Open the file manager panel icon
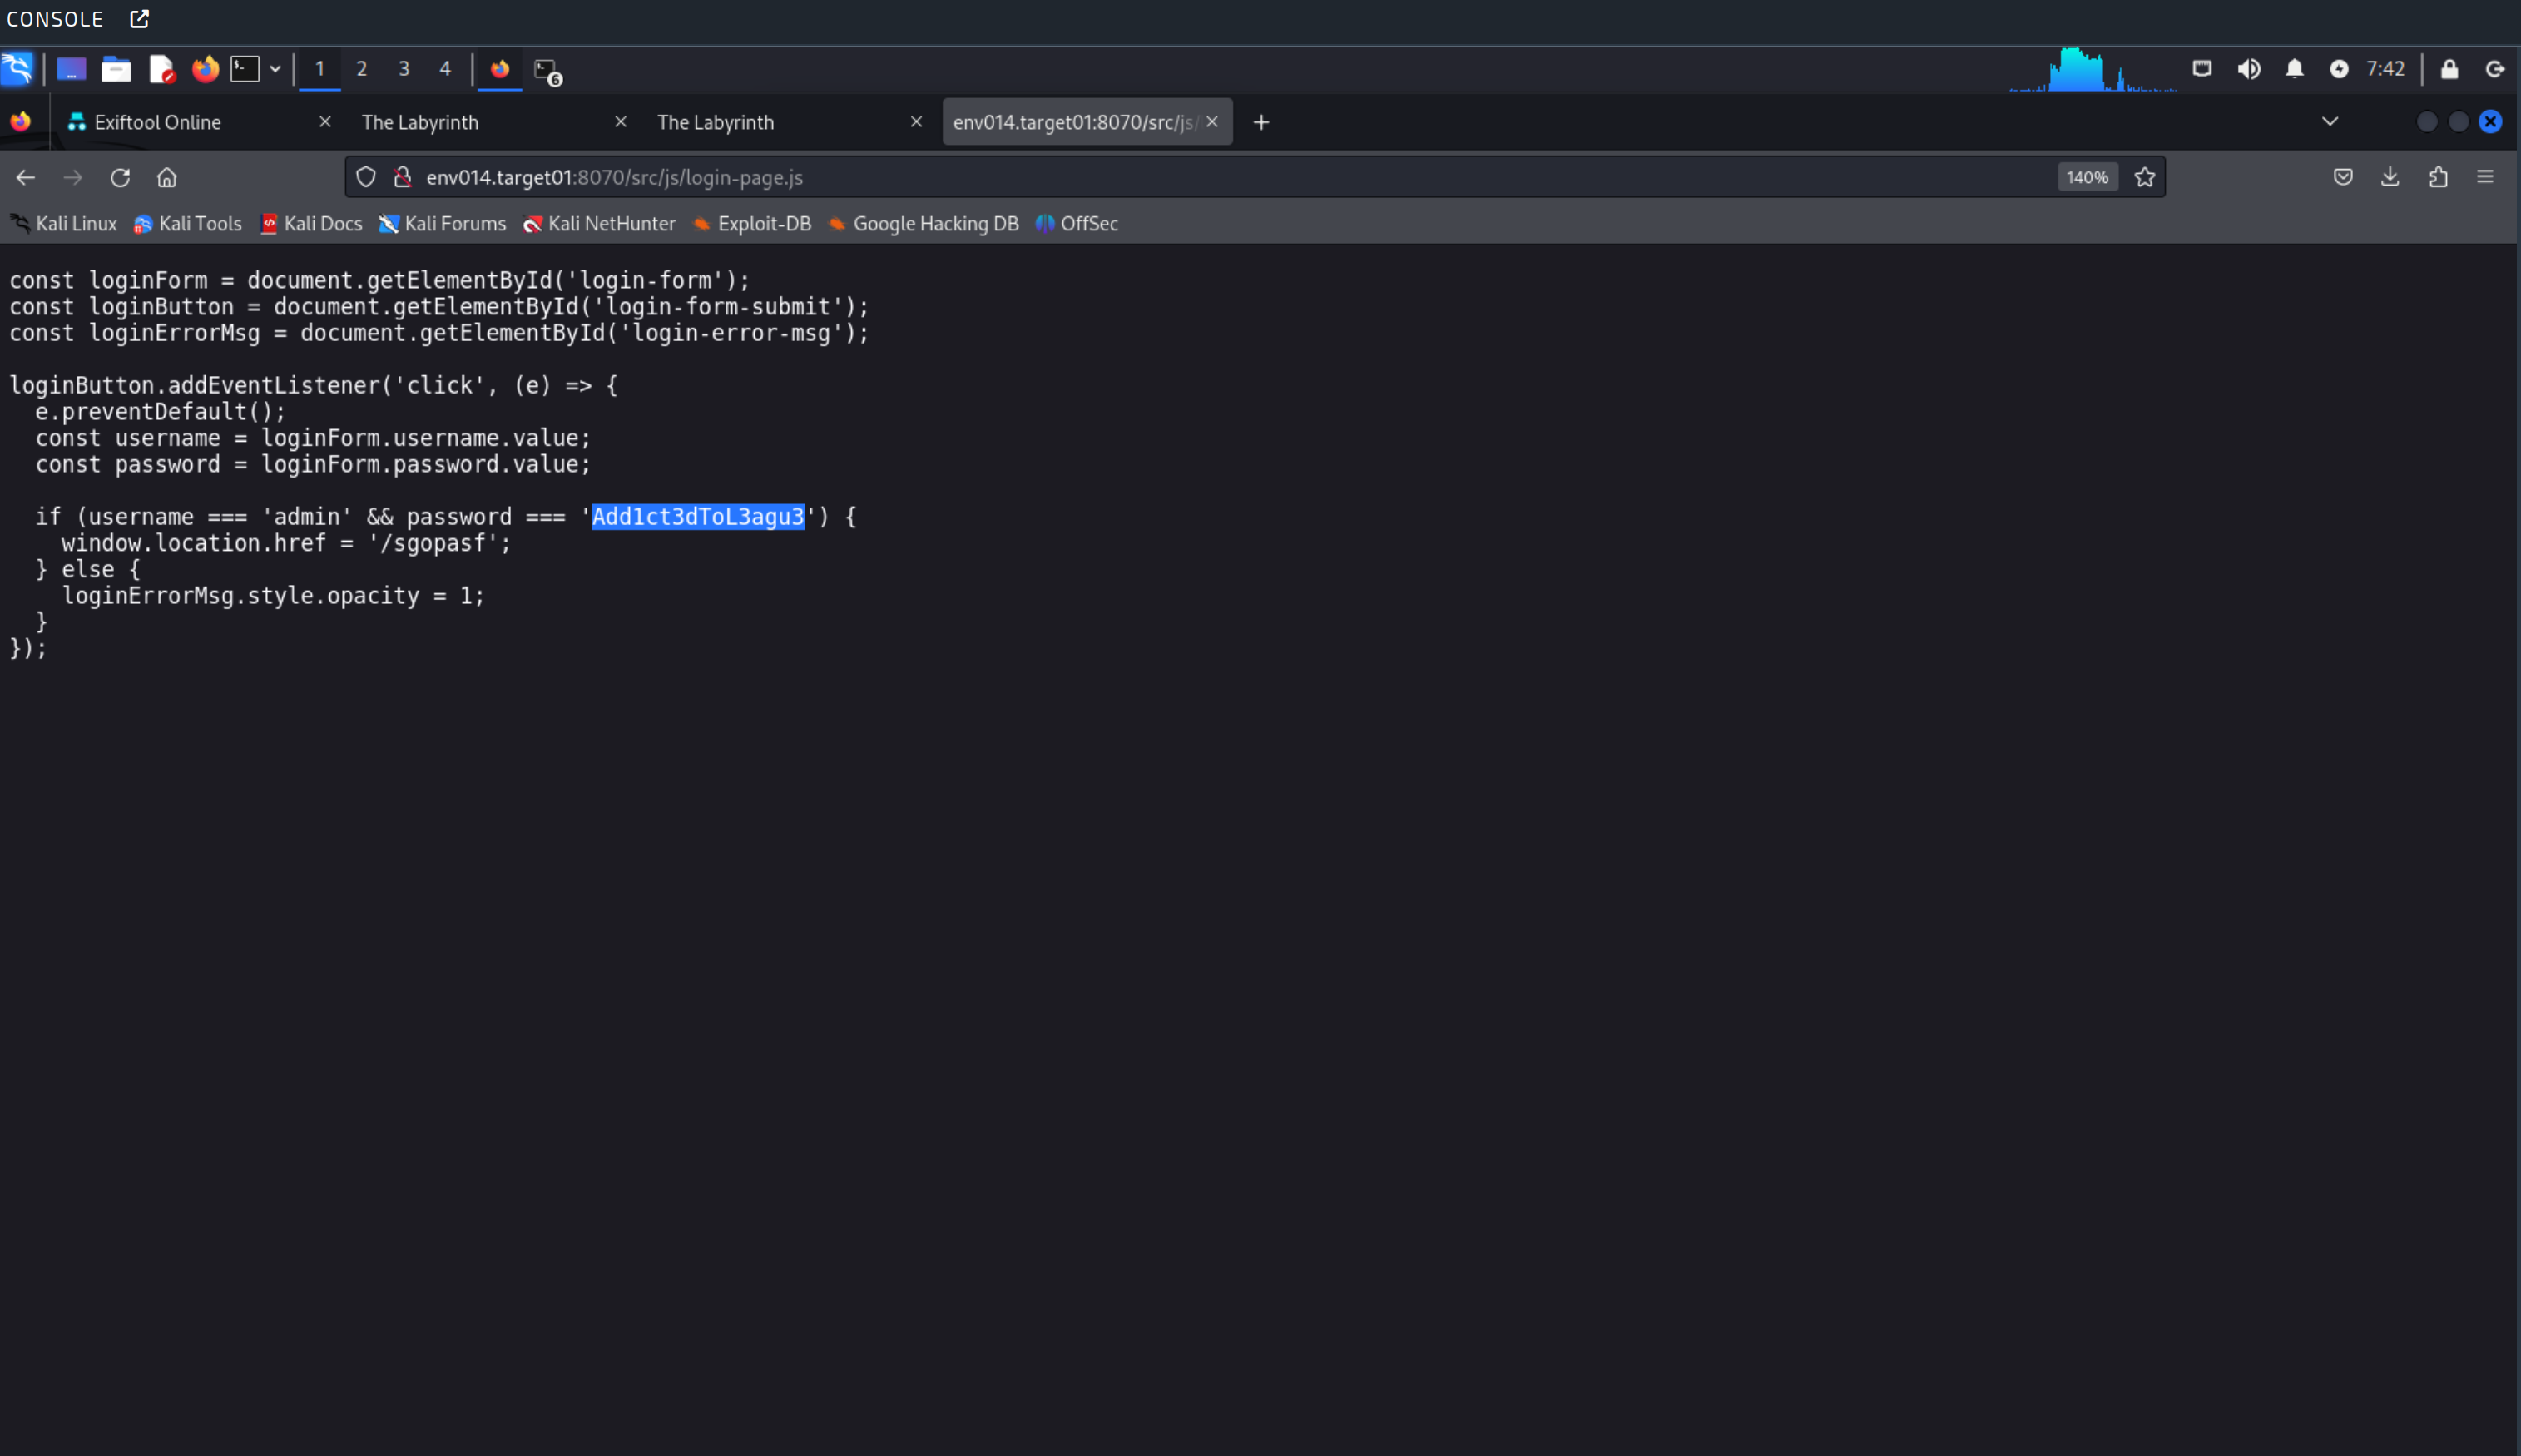2521x1456 pixels. tap(116, 69)
